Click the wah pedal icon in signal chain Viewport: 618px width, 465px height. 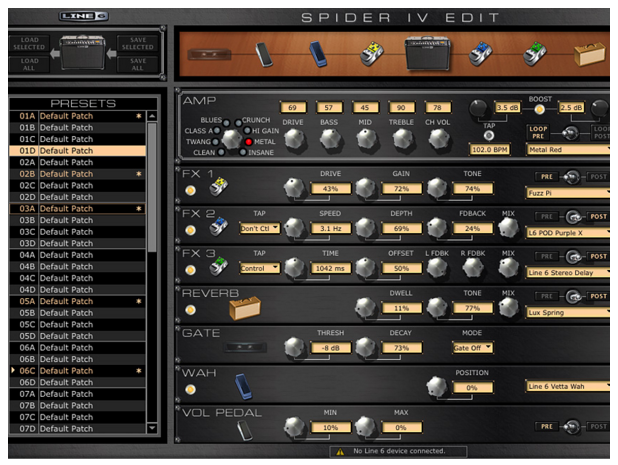(318, 54)
